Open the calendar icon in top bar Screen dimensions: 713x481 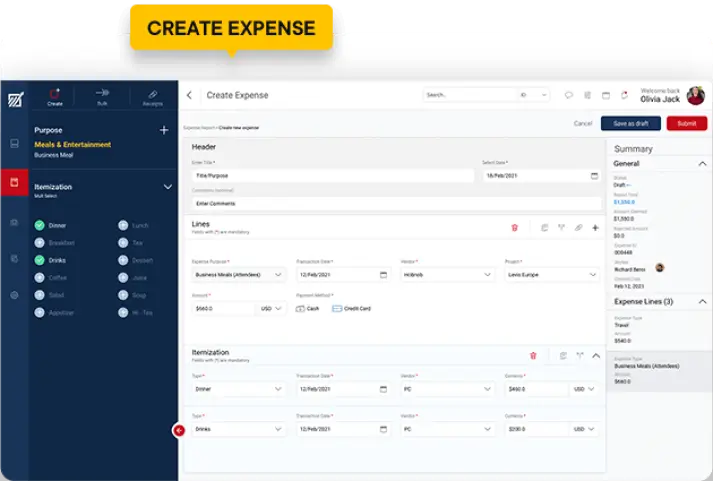[x=606, y=95]
